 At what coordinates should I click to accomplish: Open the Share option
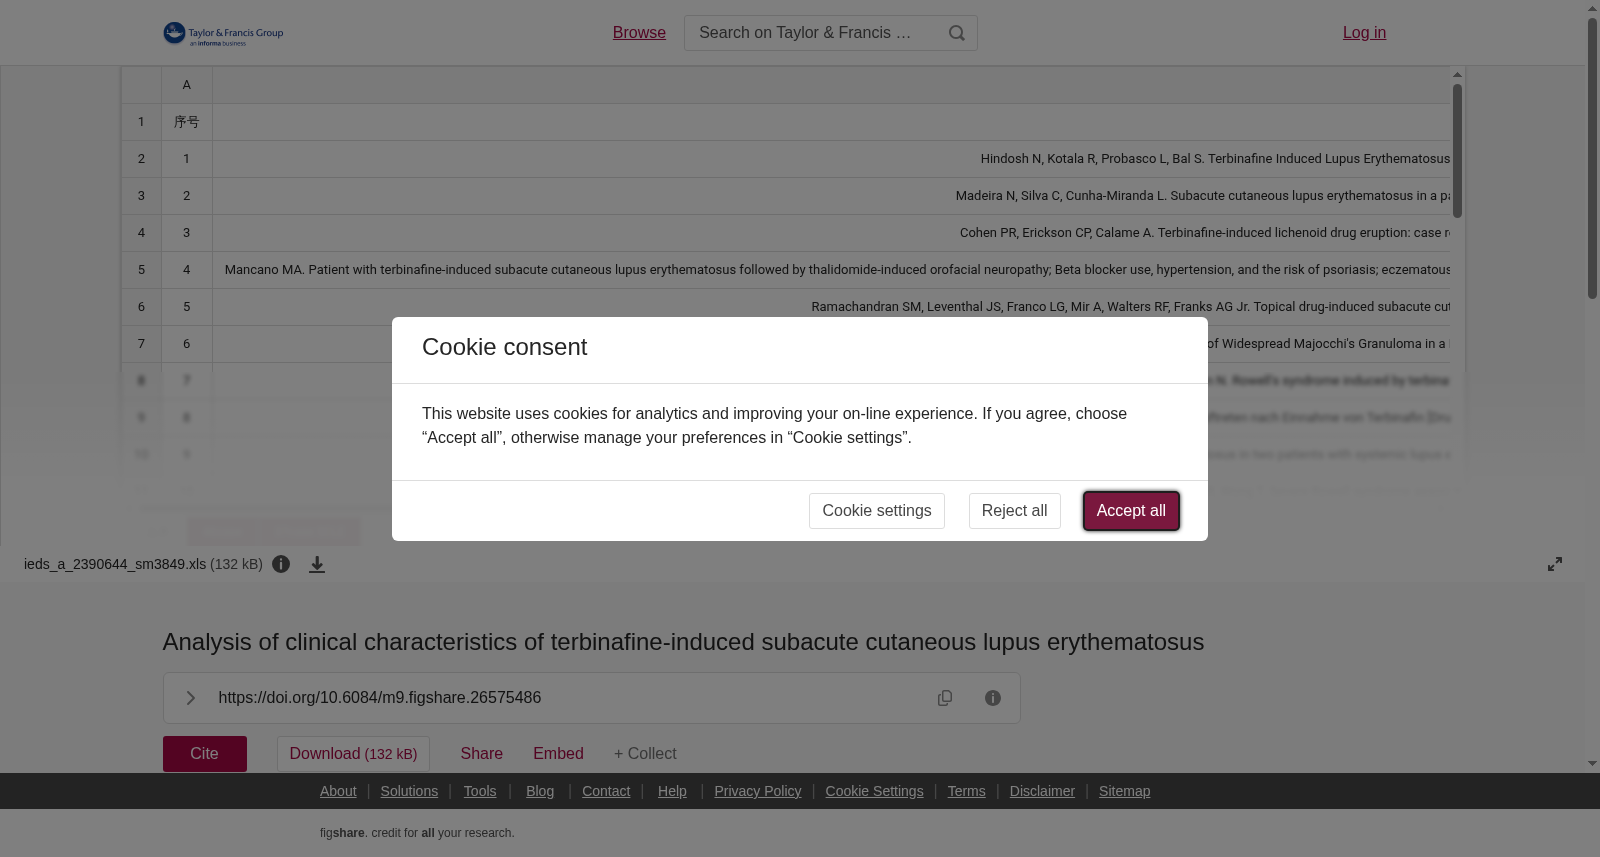(481, 754)
